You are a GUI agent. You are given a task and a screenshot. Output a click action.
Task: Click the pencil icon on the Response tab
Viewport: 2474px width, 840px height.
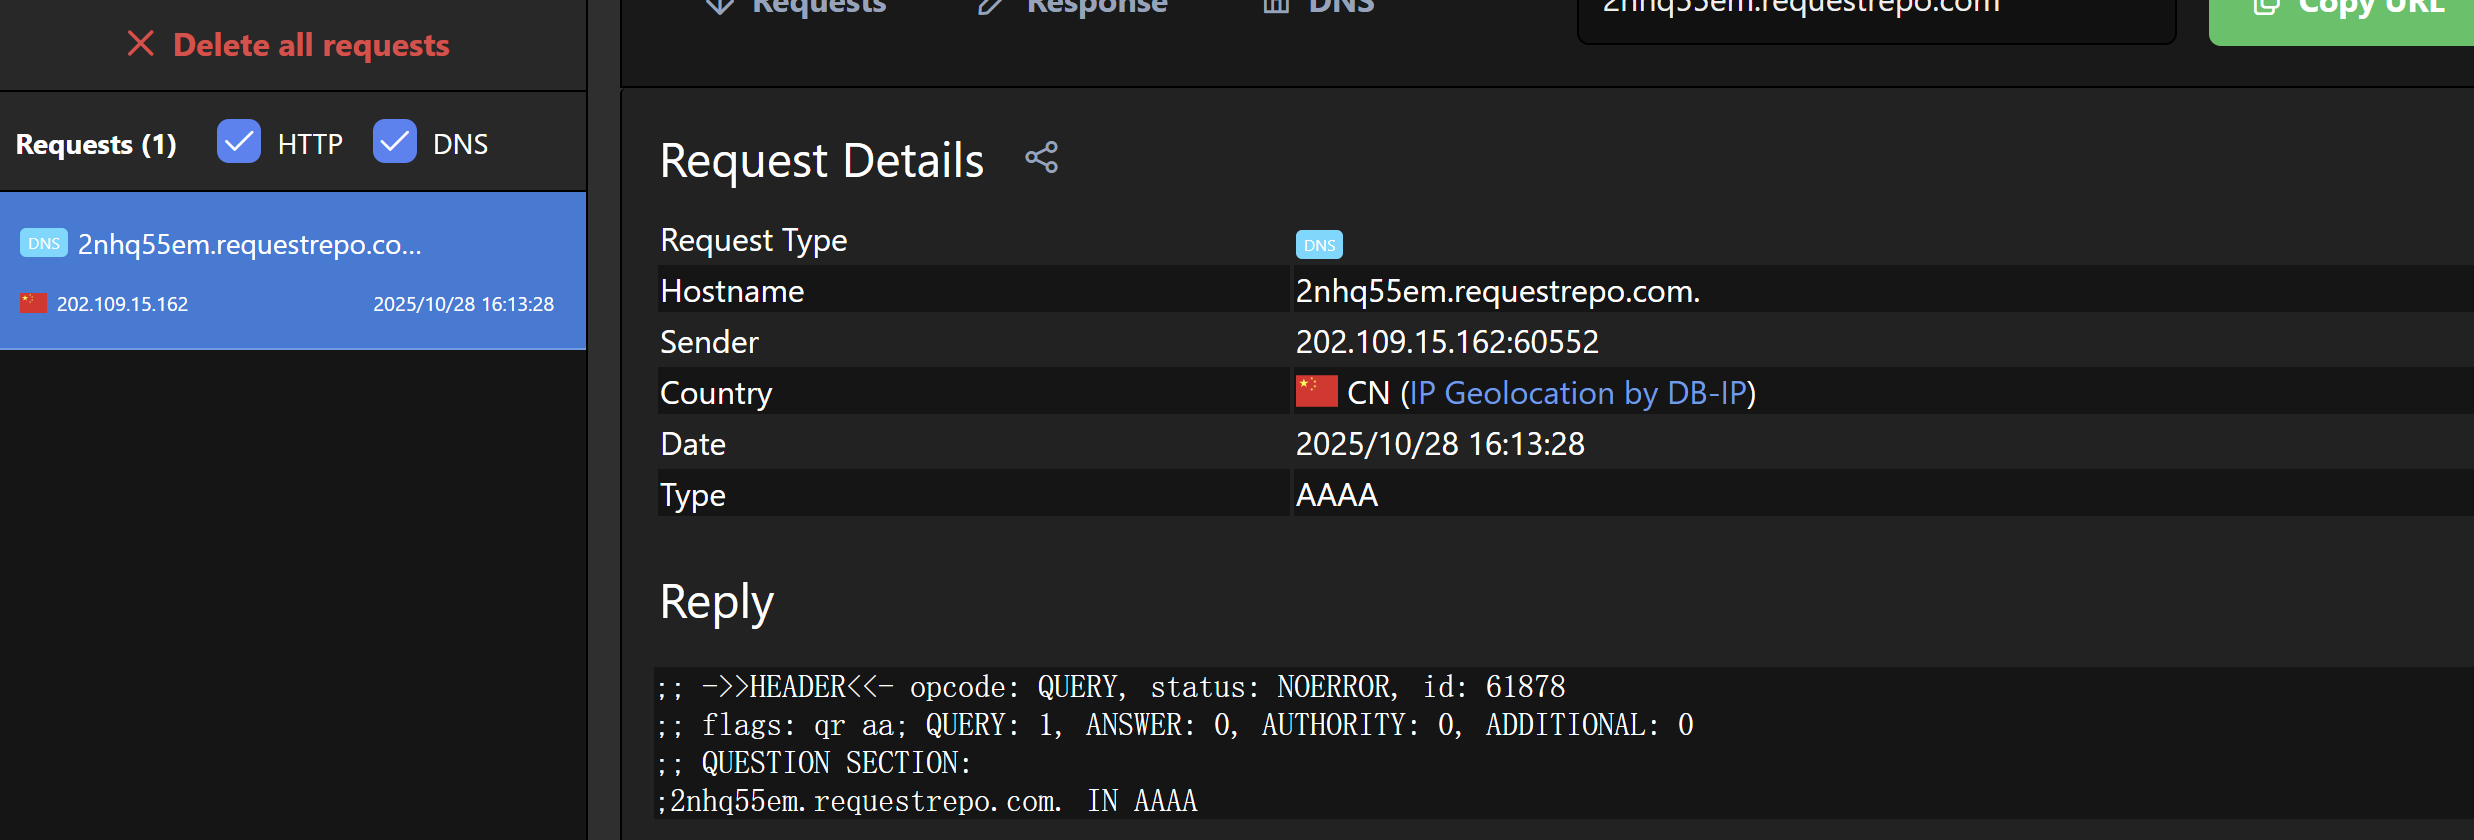pos(989,6)
